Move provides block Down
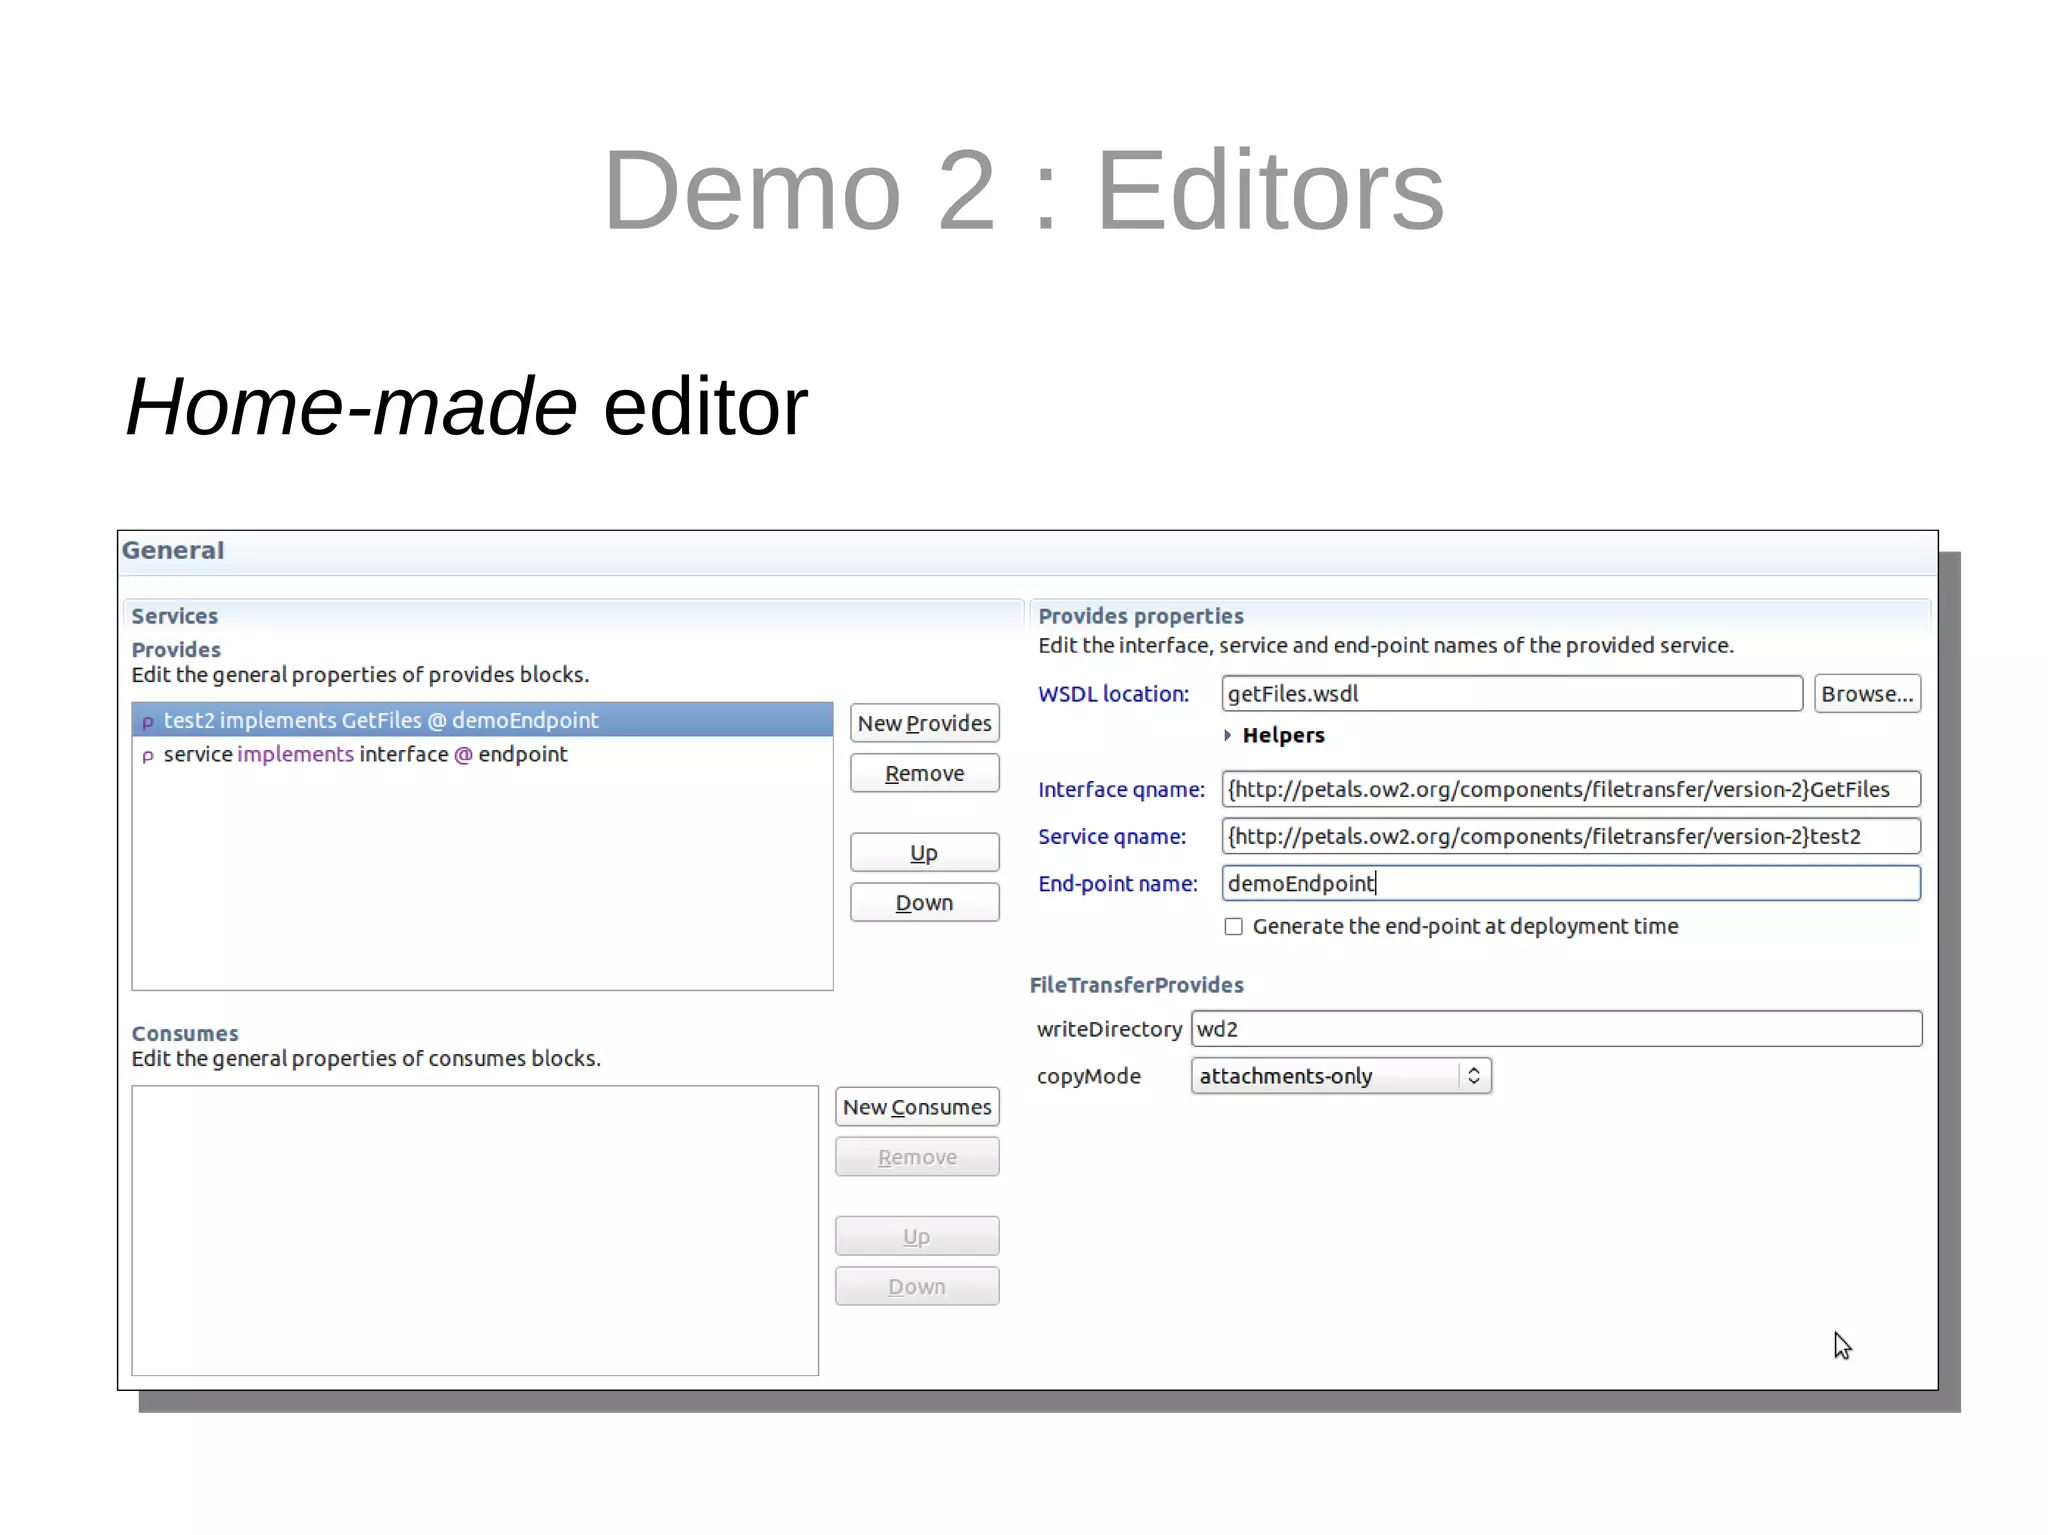The image size is (2048, 1535). (924, 903)
